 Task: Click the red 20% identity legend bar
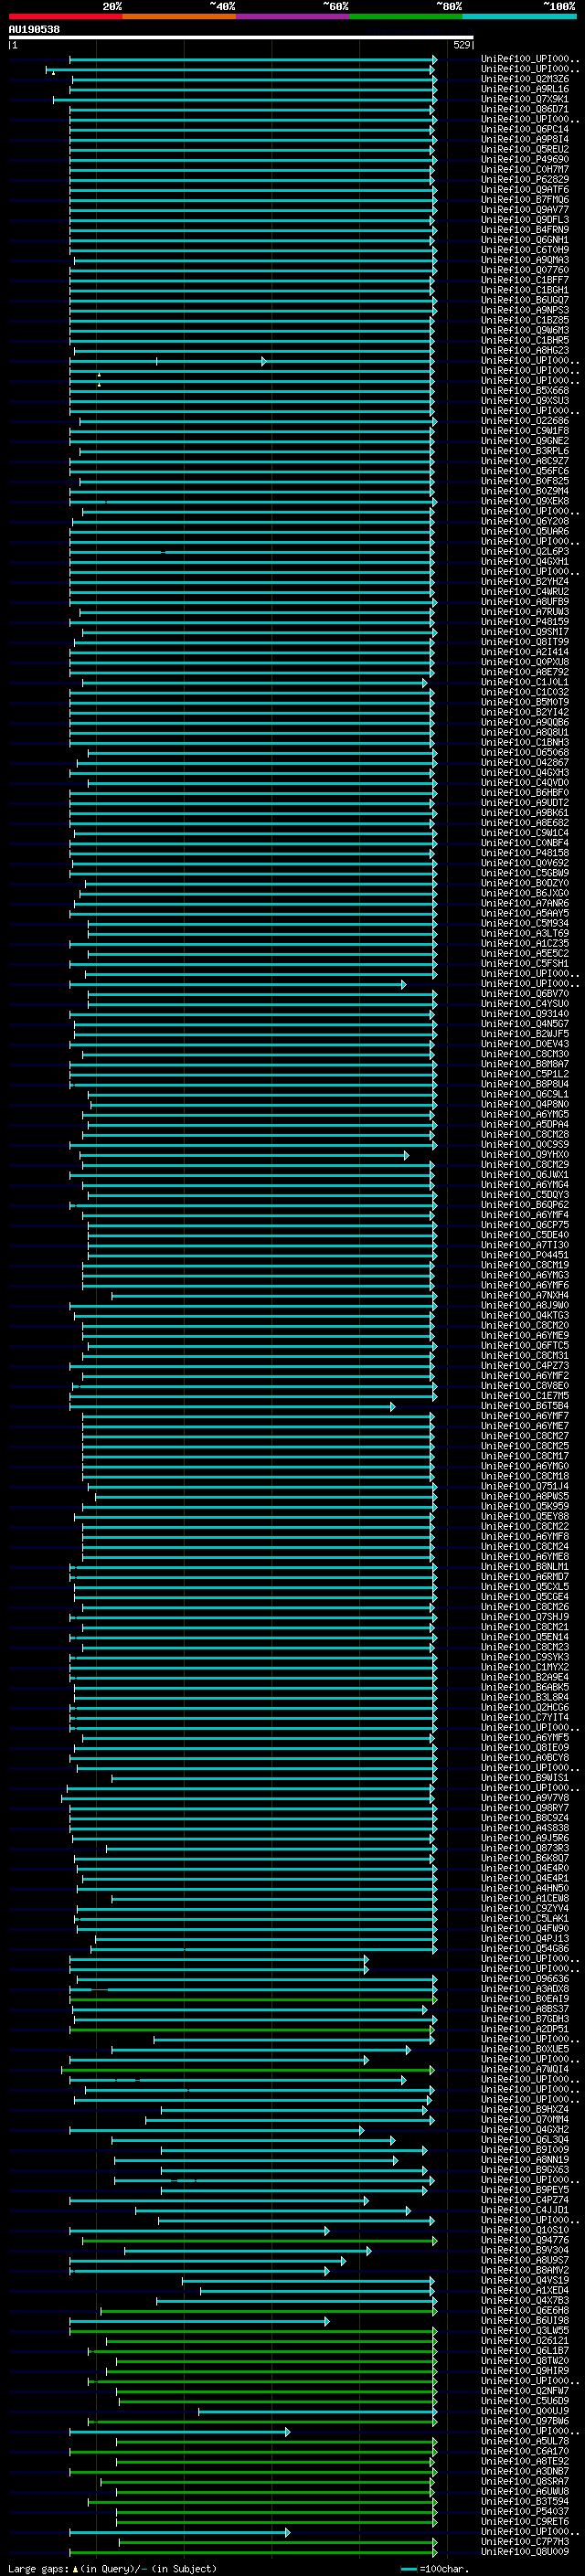pos(65,16)
